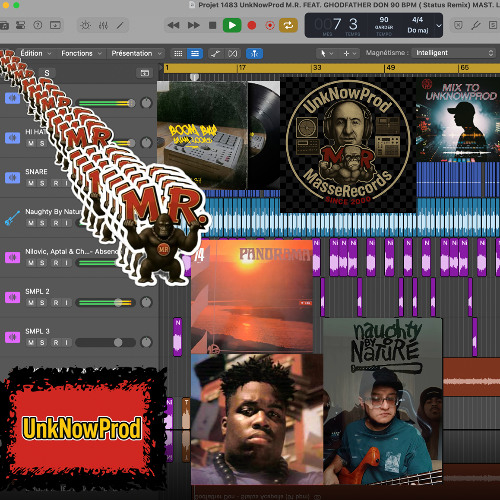Click the 4/4 time signature display
The width and height of the screenshot is (500, 500).
417,20
